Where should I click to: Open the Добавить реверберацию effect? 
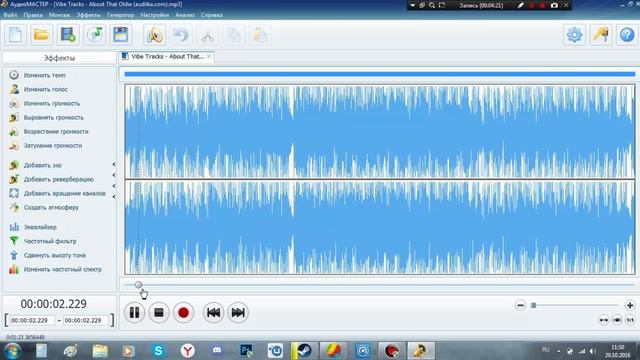coord(58,180)
